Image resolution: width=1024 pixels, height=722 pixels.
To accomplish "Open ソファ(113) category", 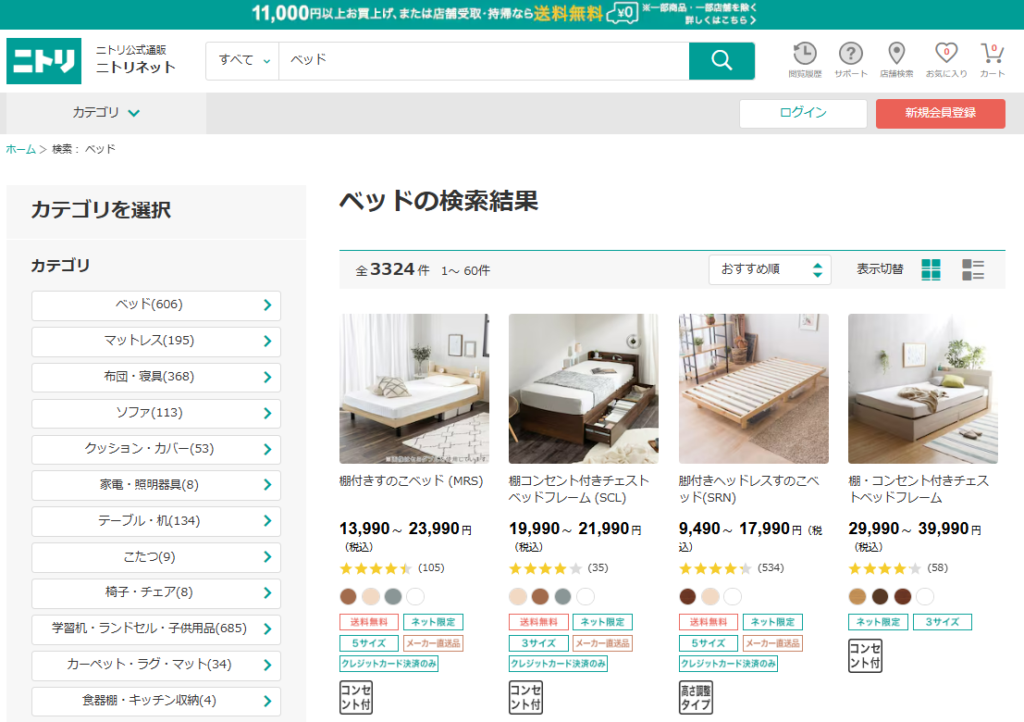I will 156,413.
